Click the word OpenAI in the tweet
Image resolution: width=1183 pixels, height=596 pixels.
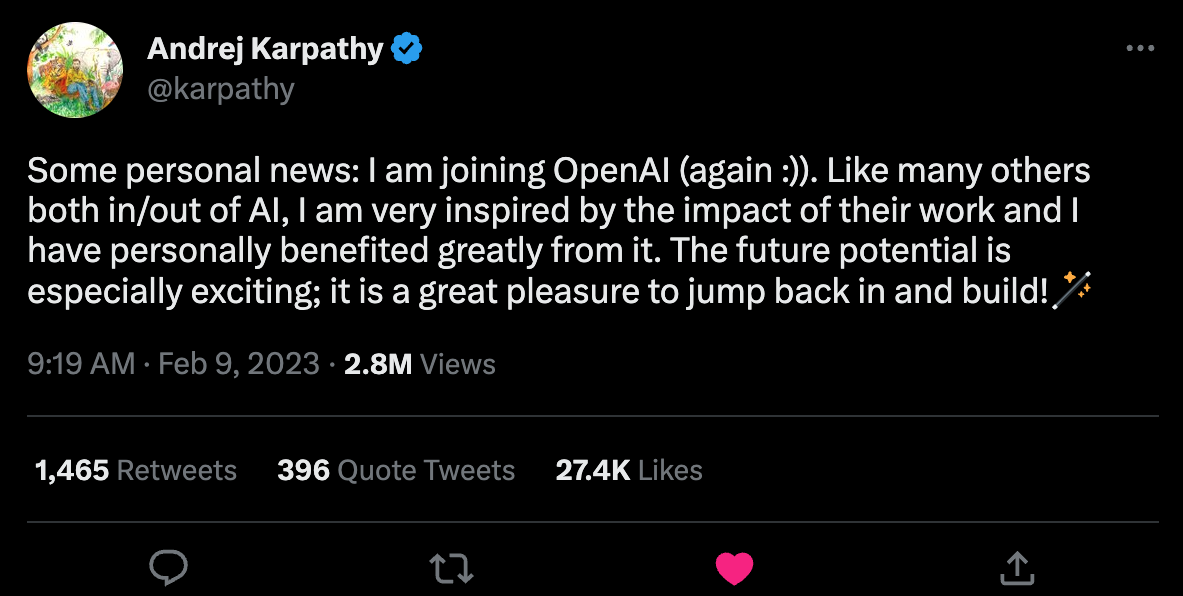coord(612,172)
